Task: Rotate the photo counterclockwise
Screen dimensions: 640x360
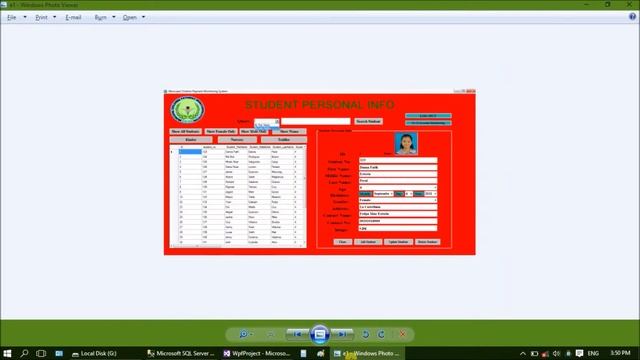Action: 365,334
